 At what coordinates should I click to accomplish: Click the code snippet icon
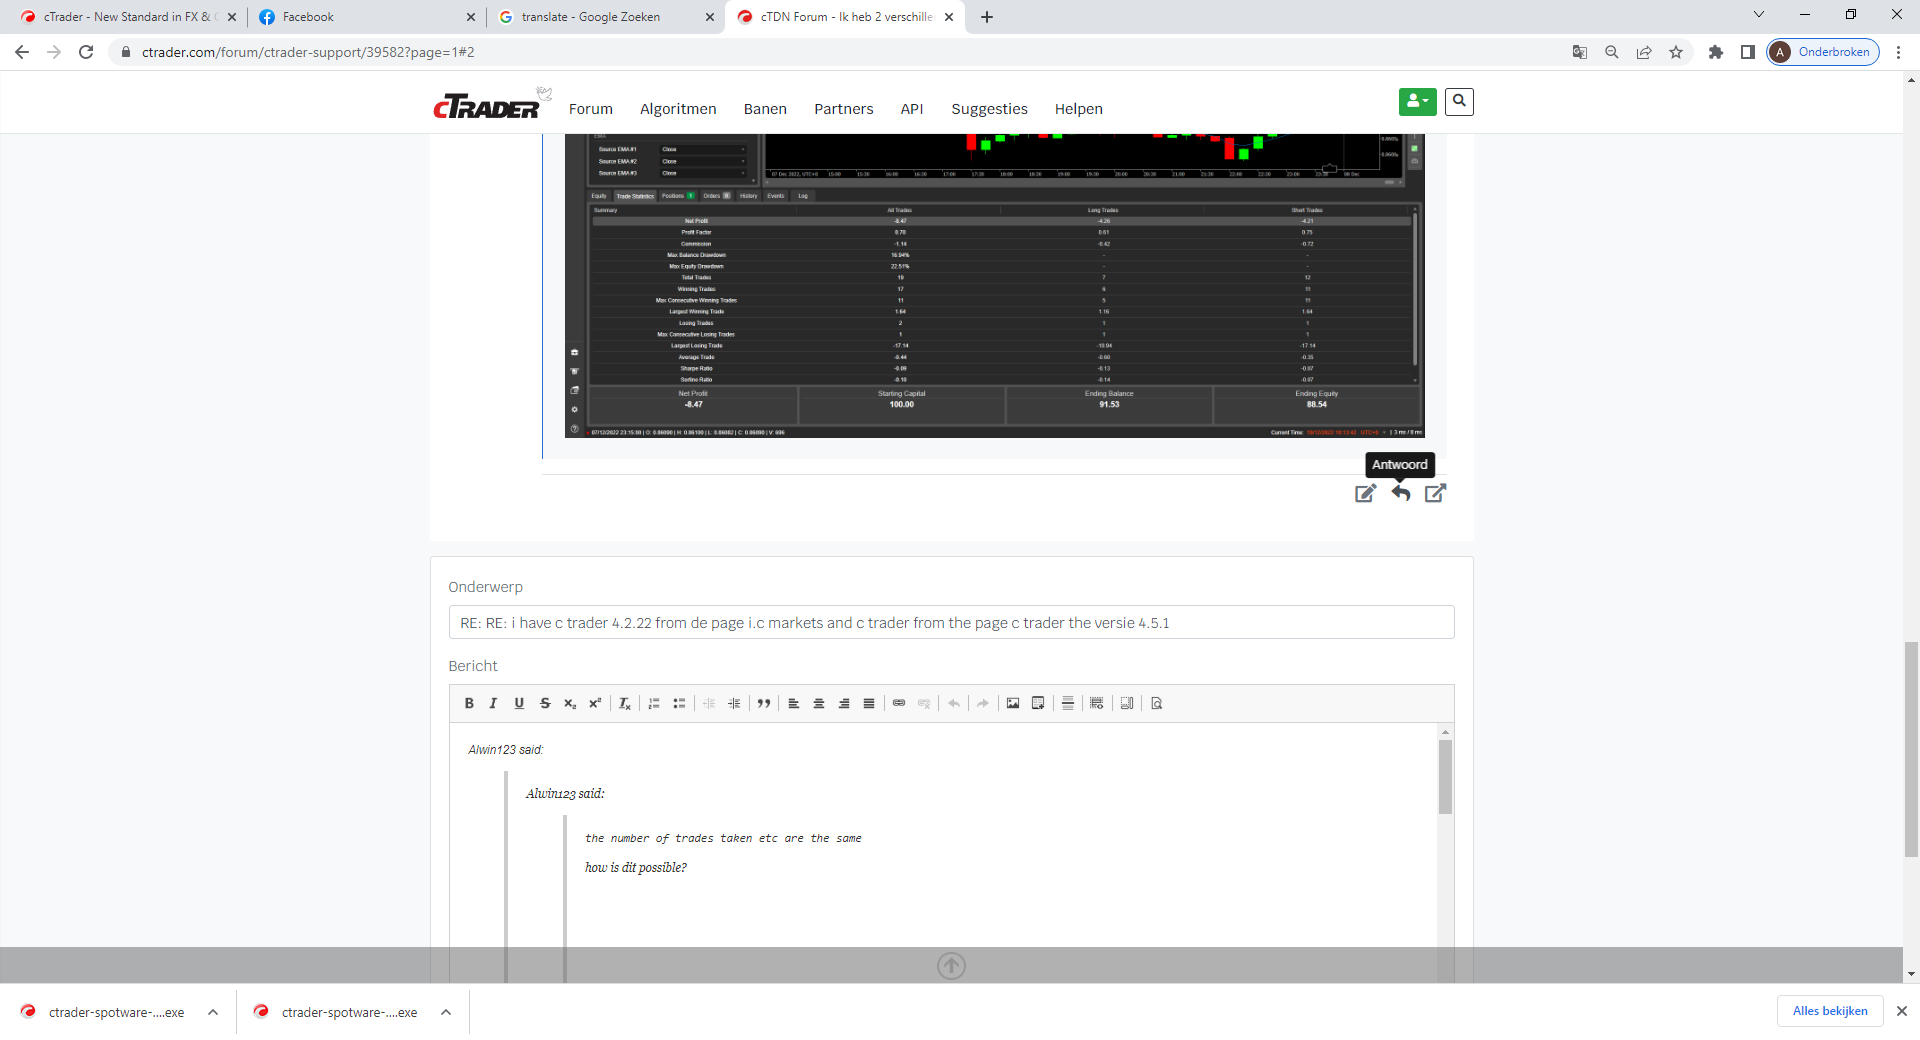pyautogui.click(x=1097, y=703)
